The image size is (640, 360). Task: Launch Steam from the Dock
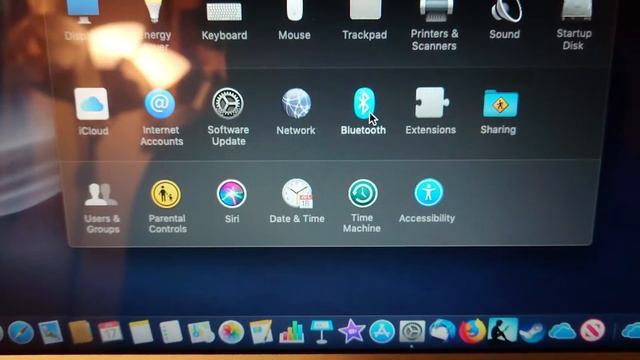tap(532, 331)
